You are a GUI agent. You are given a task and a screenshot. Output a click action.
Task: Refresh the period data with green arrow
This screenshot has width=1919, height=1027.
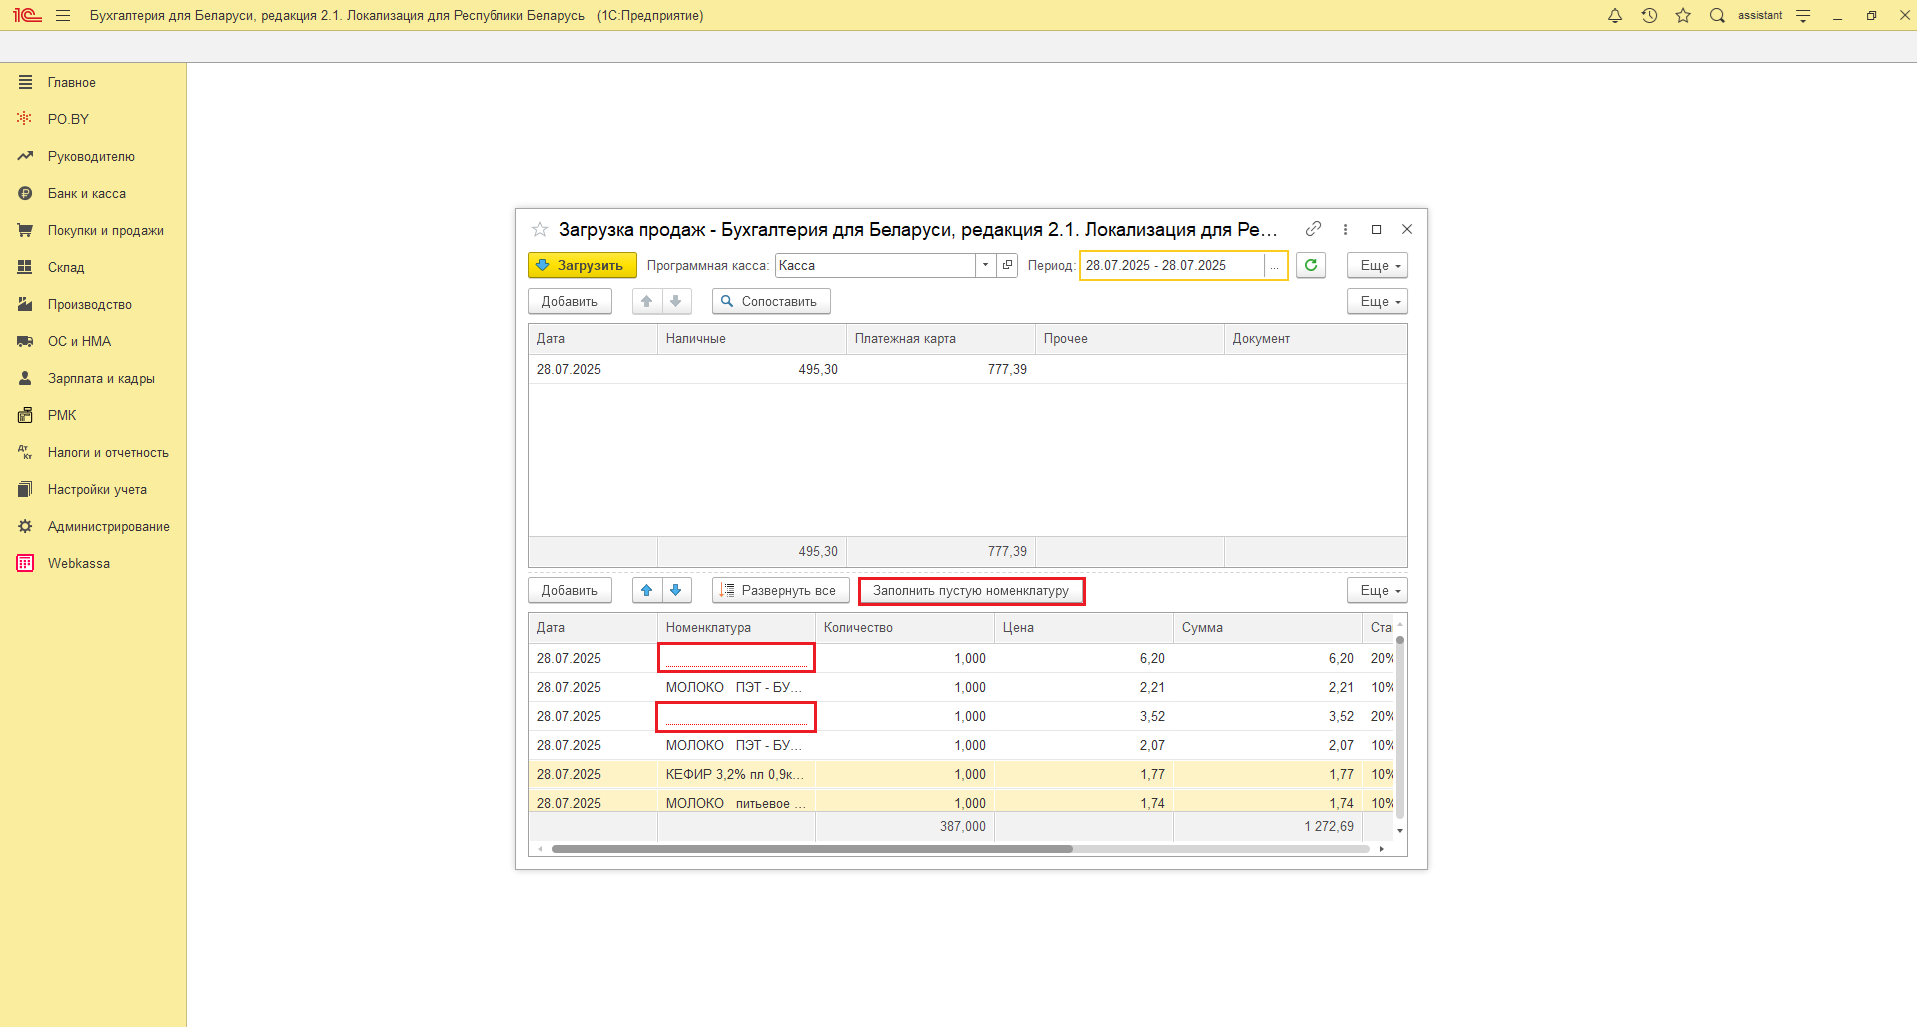(1311, 265)
